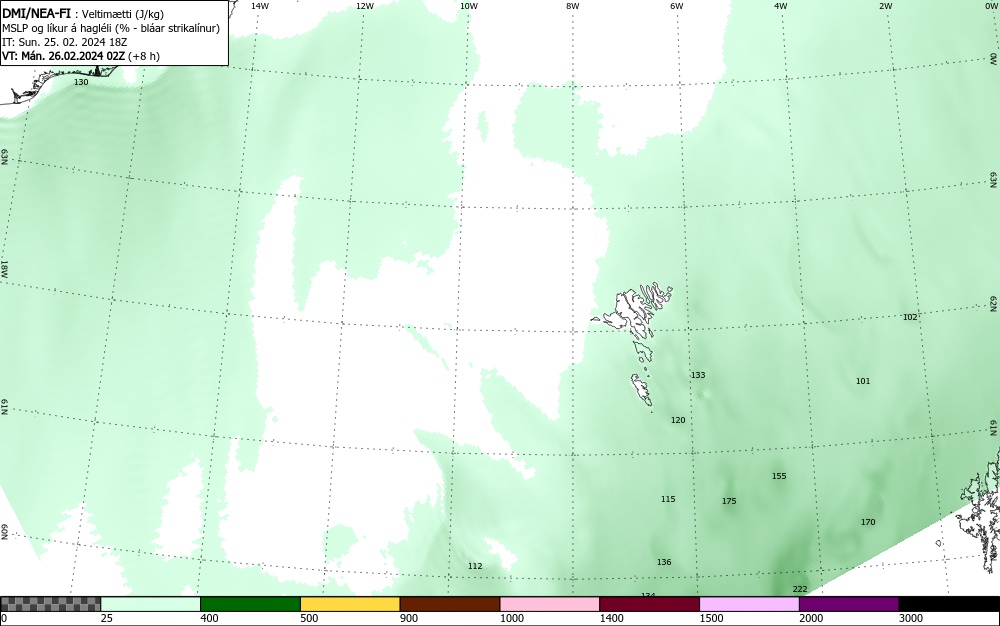Click the CAPE value 175 on the map
The height and width of the screenshot is (626, 1000).
point(729,501)
